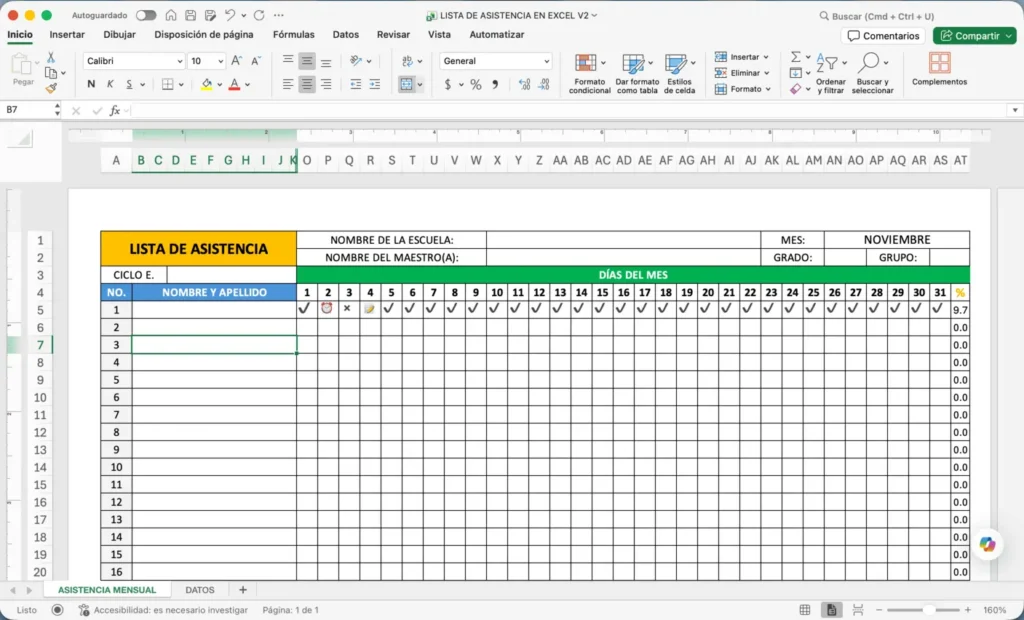
Task: Toggle the Autoguardado switch
Action: [146, 15]
